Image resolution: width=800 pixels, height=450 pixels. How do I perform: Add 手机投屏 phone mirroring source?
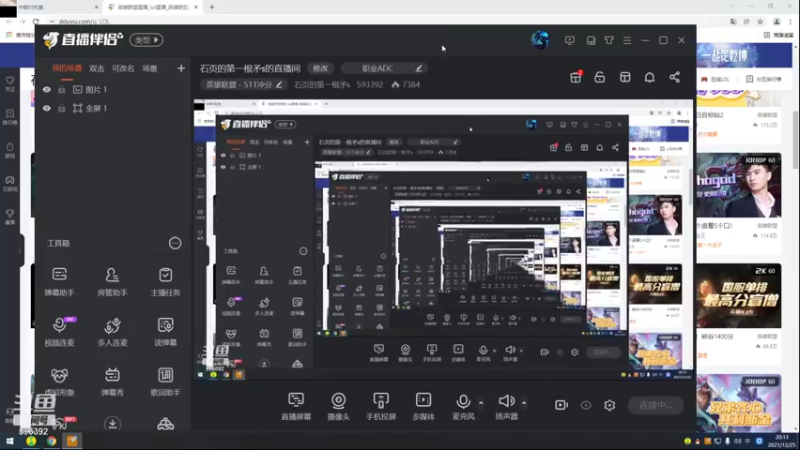click(381, 406)
